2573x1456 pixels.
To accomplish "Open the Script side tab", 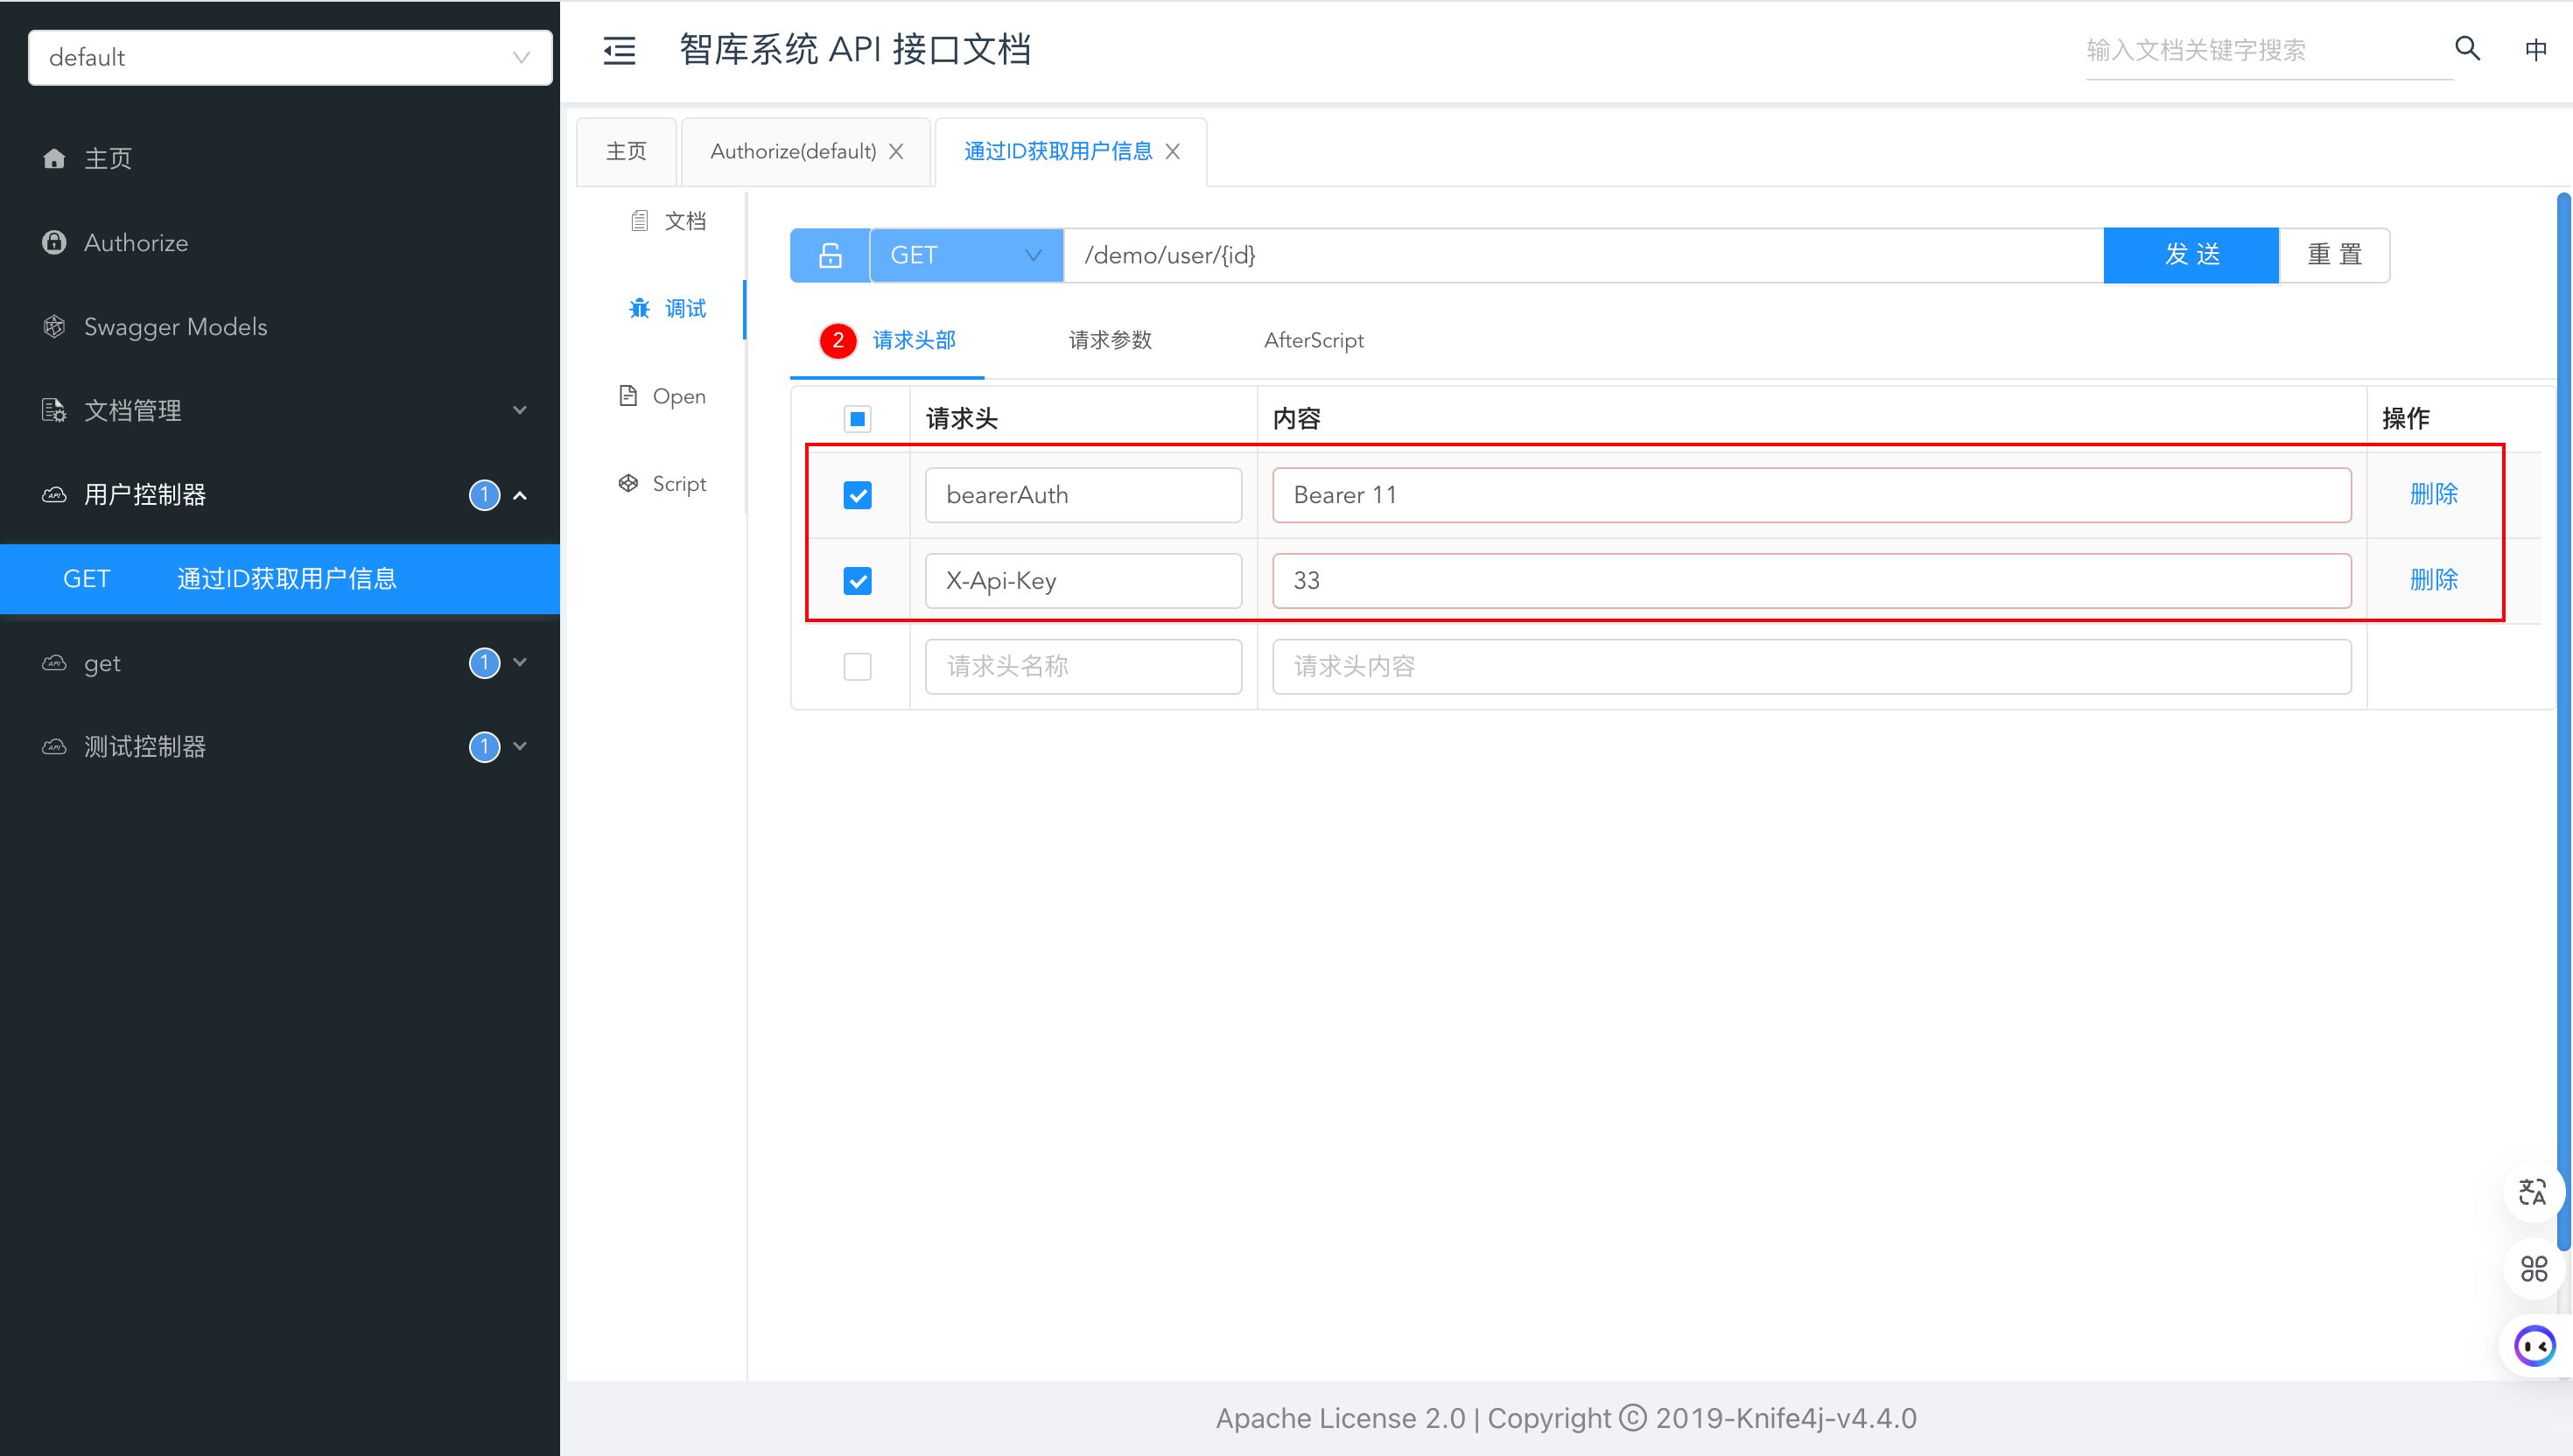I will pos(663,484).
